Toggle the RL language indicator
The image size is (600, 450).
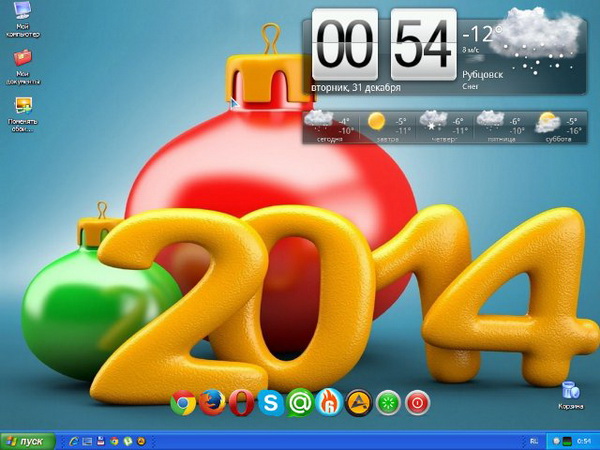point(532,440)
